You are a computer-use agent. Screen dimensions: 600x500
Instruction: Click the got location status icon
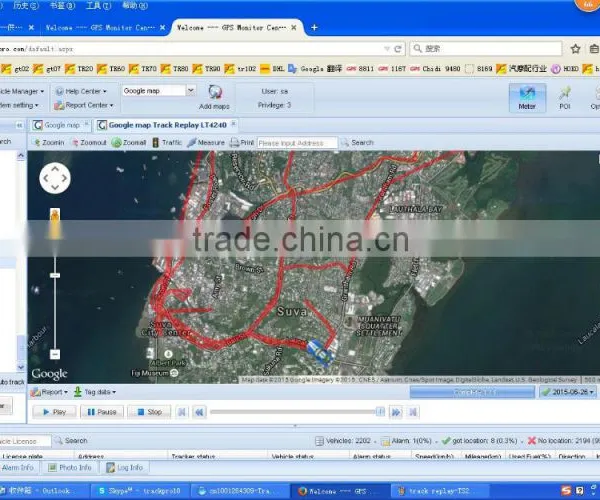446,441
